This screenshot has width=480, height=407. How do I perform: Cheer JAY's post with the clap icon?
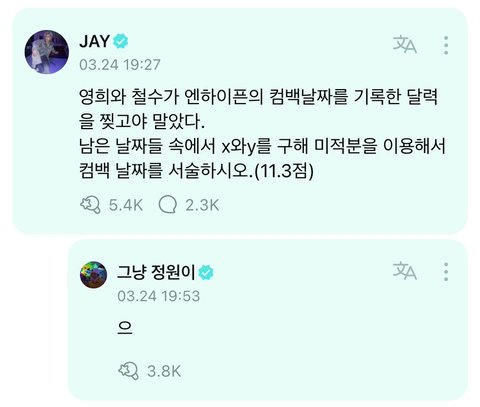[90, 204]
